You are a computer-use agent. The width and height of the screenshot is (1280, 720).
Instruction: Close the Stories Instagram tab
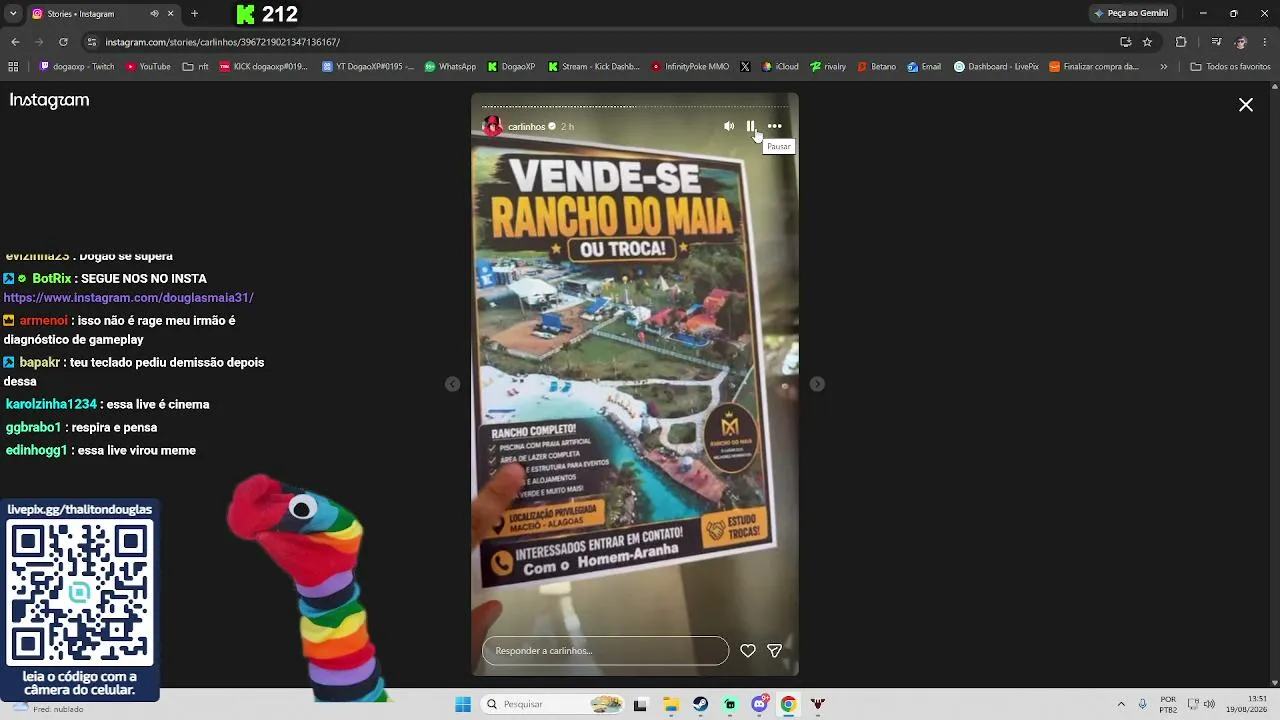pos(170,14)
